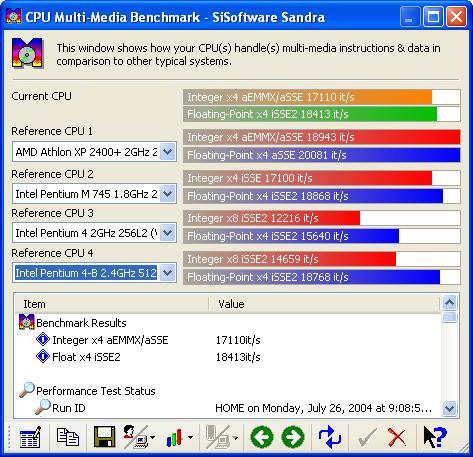Viewport: 473px width, 457px height.
Task: Click the Copy to clipboard toolbar icon
Action: [68, 437]
